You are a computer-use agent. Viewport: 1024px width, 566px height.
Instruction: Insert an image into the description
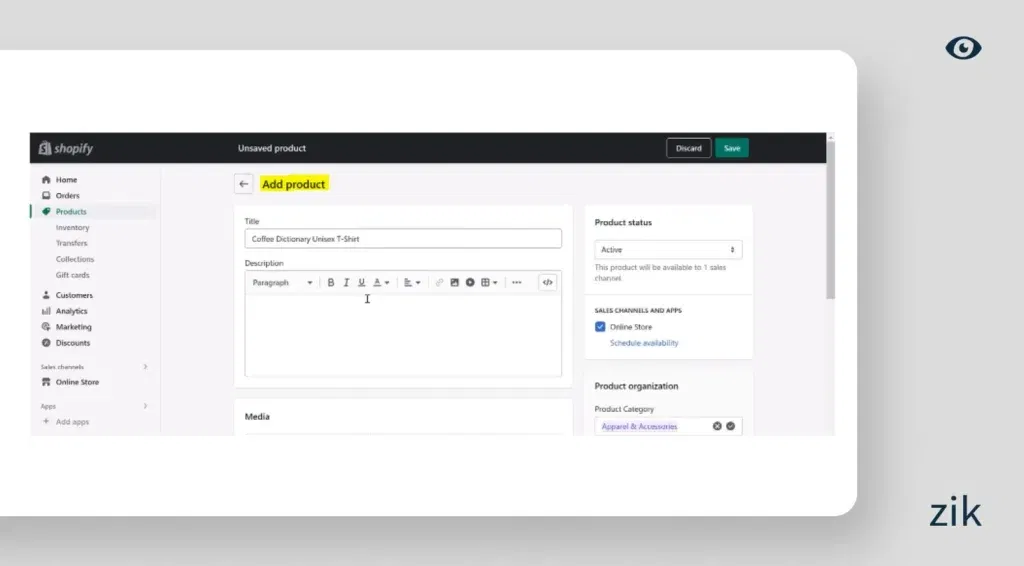[454, 283]
